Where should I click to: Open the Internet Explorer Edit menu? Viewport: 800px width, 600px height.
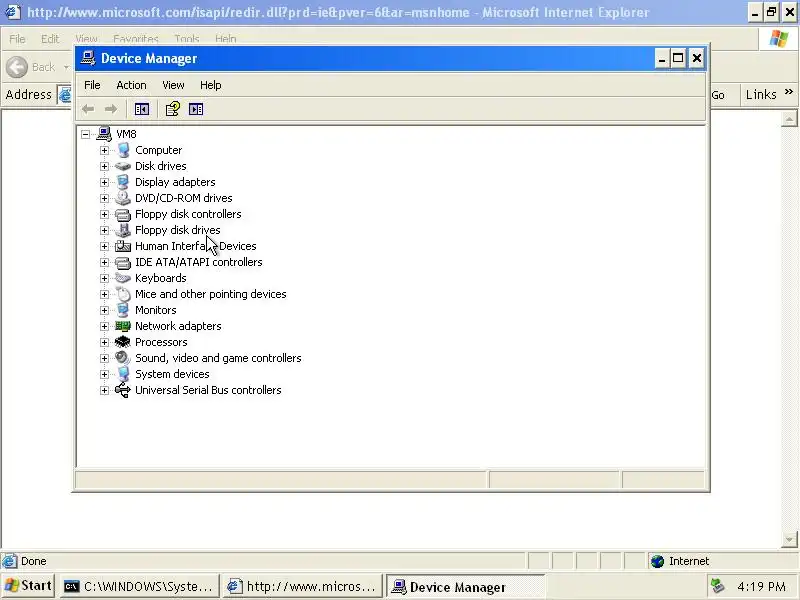49,39
